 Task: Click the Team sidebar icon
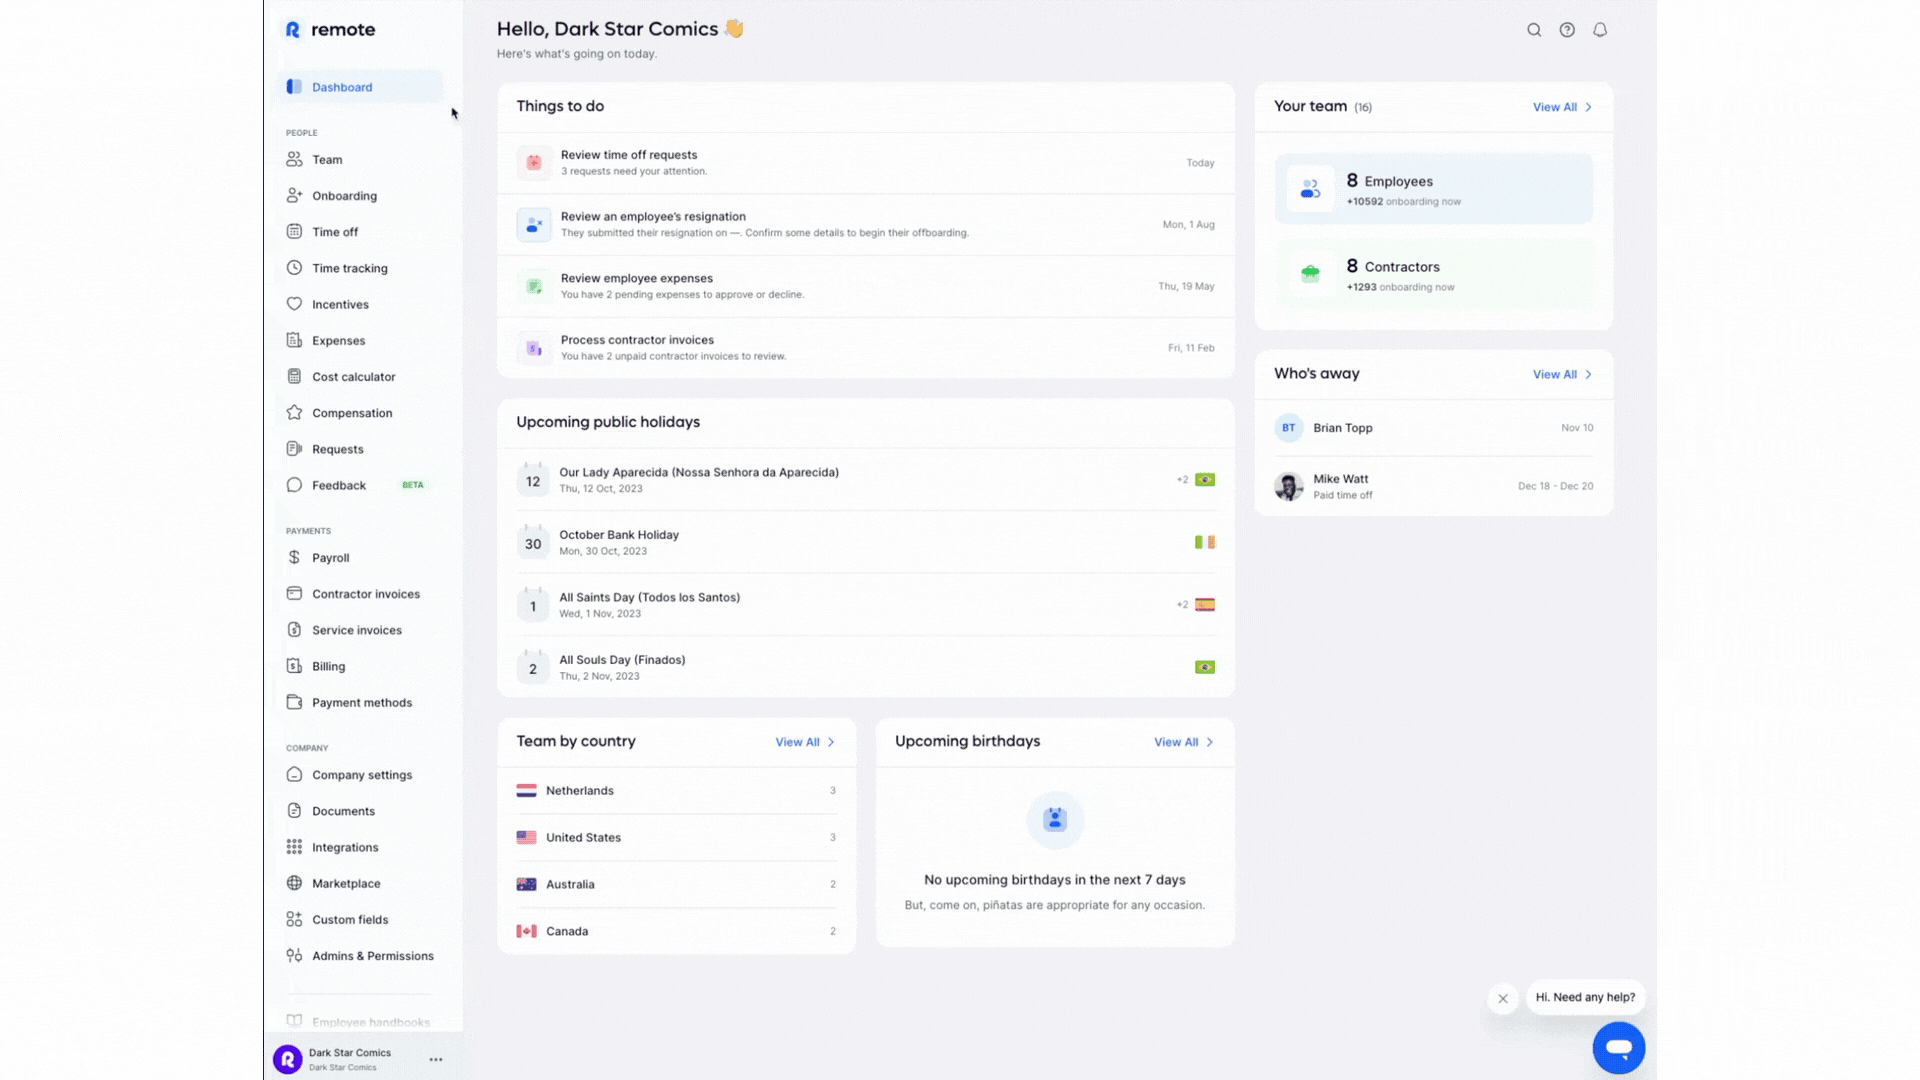(294, 159)
